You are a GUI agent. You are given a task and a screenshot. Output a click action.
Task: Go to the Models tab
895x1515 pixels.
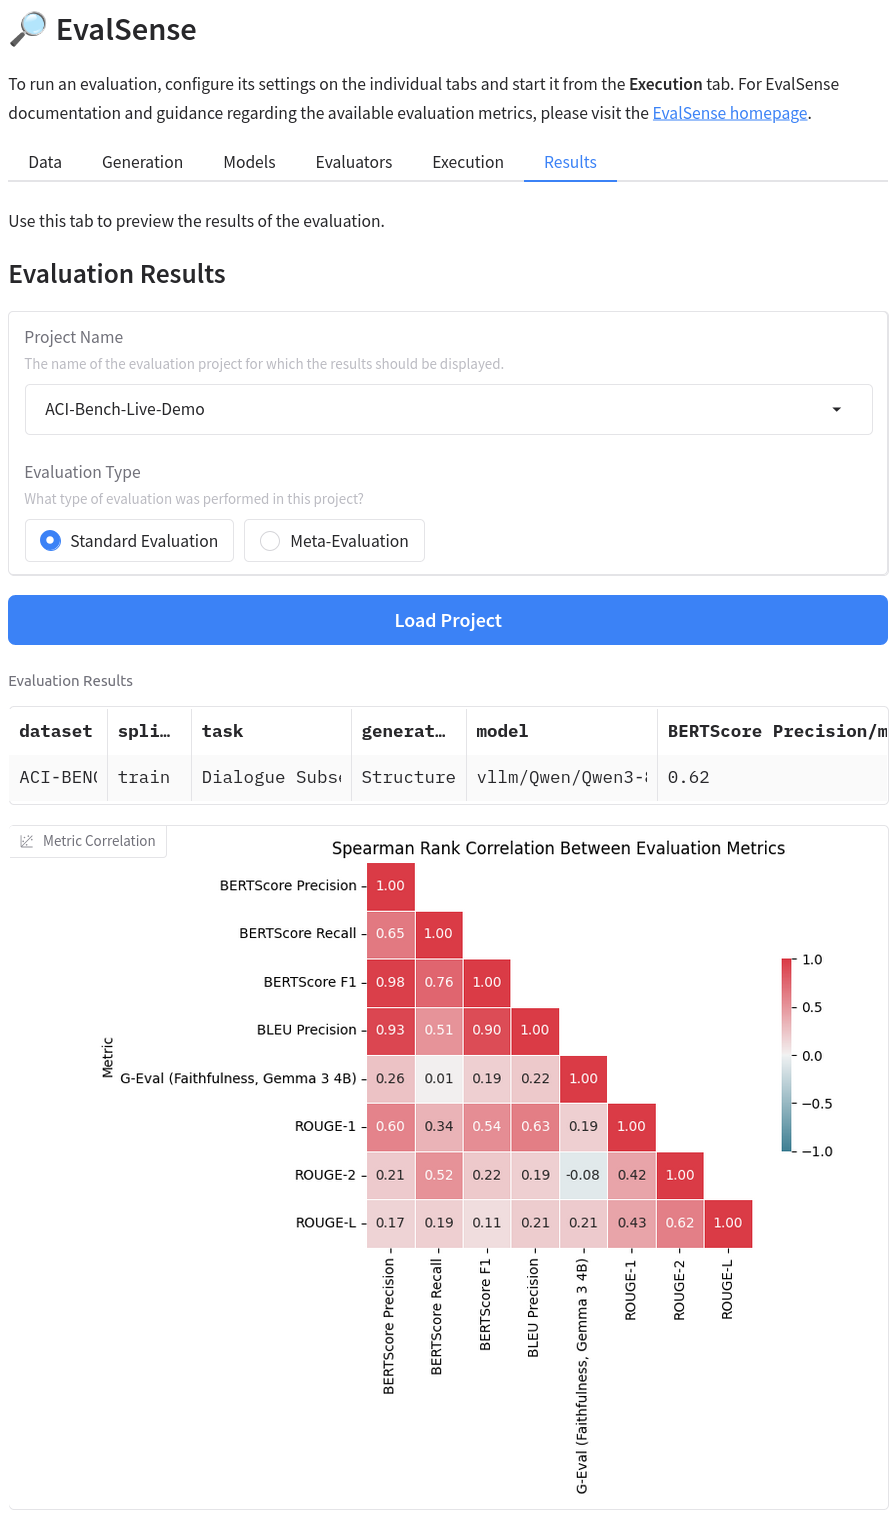[249, 162]
